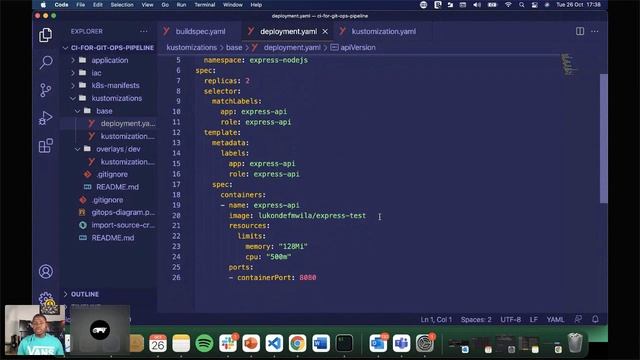This screenshot has width=640, height=360.
Task: Open Spotify from the dock
Action: tap(204, 343)
